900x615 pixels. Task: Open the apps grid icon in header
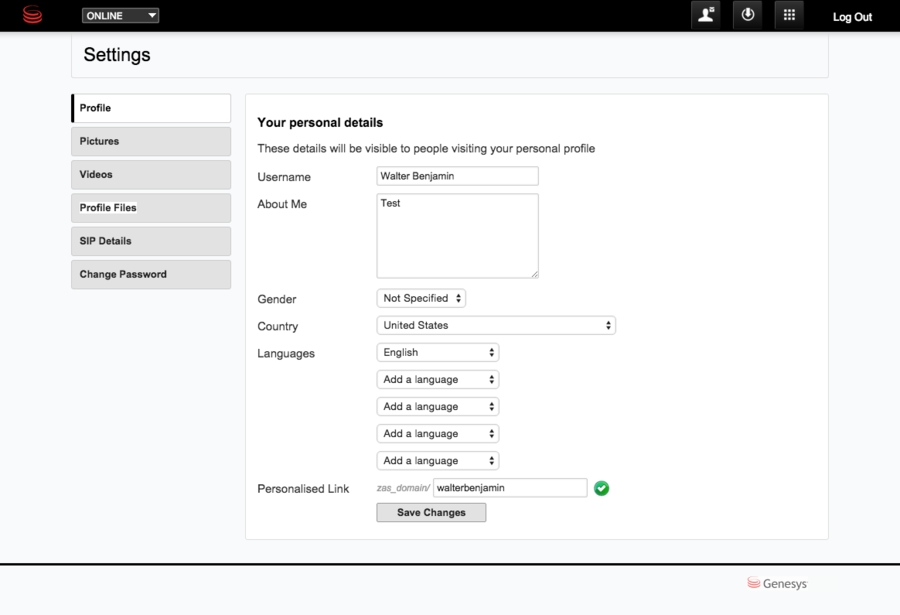tap(788, 15)
